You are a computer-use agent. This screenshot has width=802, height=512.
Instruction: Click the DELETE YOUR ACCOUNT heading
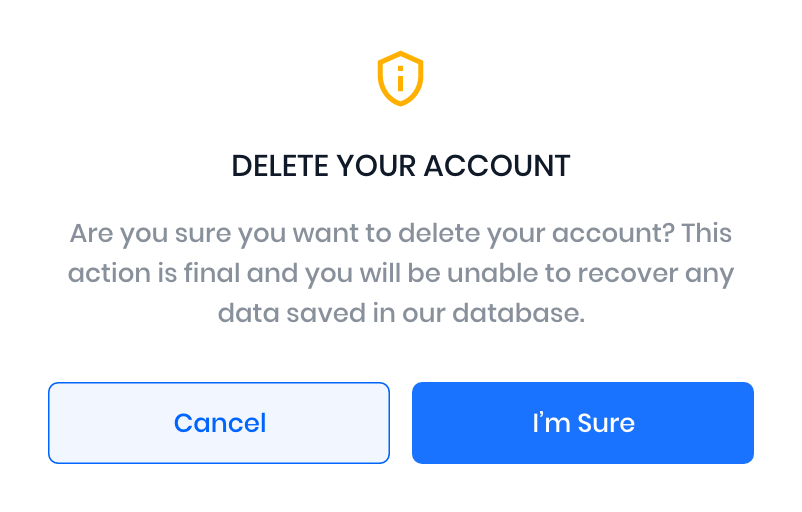pos(400,166)
